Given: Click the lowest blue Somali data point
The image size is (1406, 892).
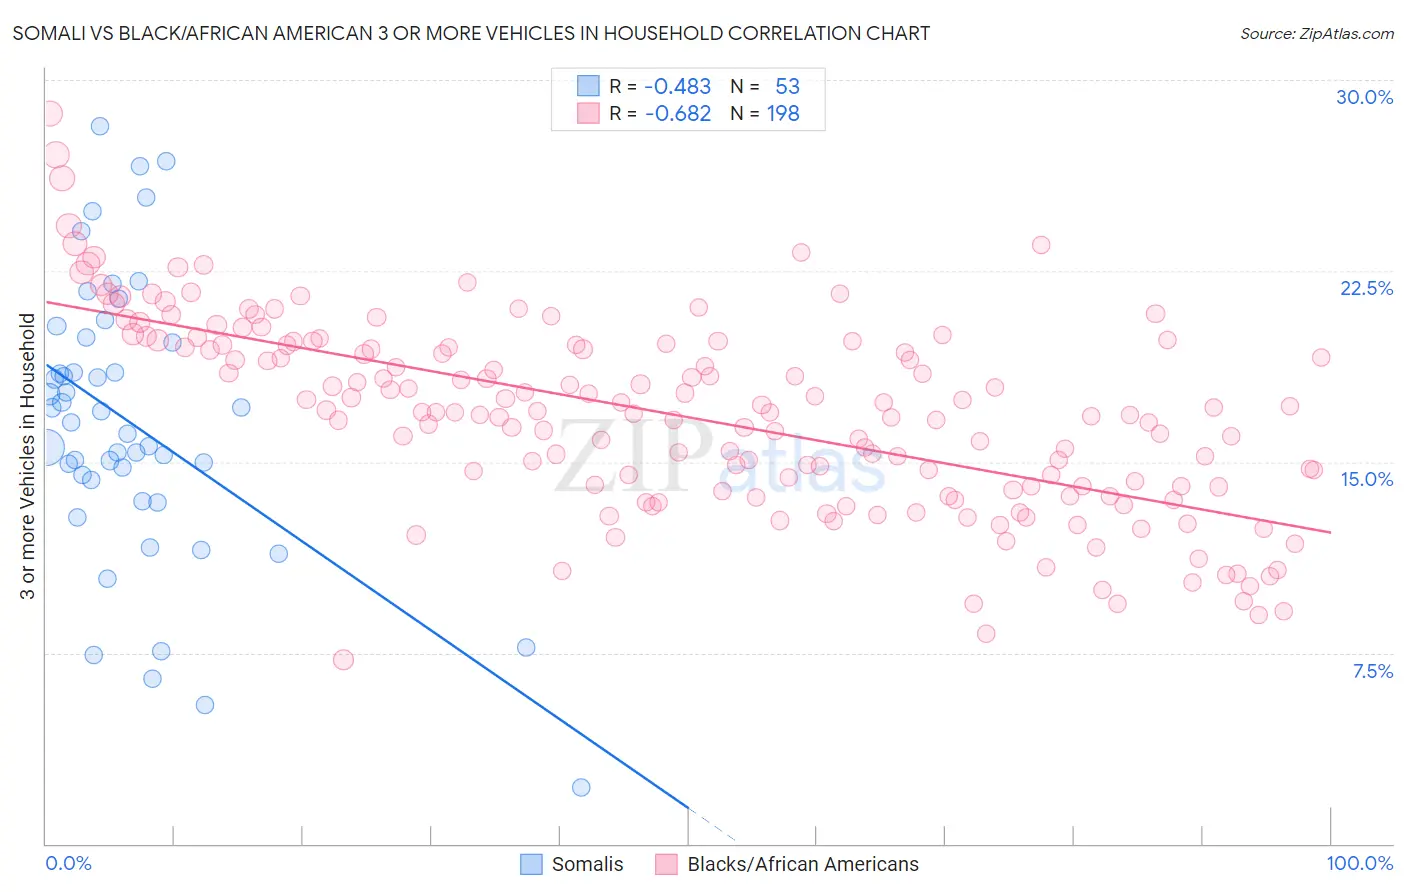Looking at the screenshot, I should [x=581, y=787].
